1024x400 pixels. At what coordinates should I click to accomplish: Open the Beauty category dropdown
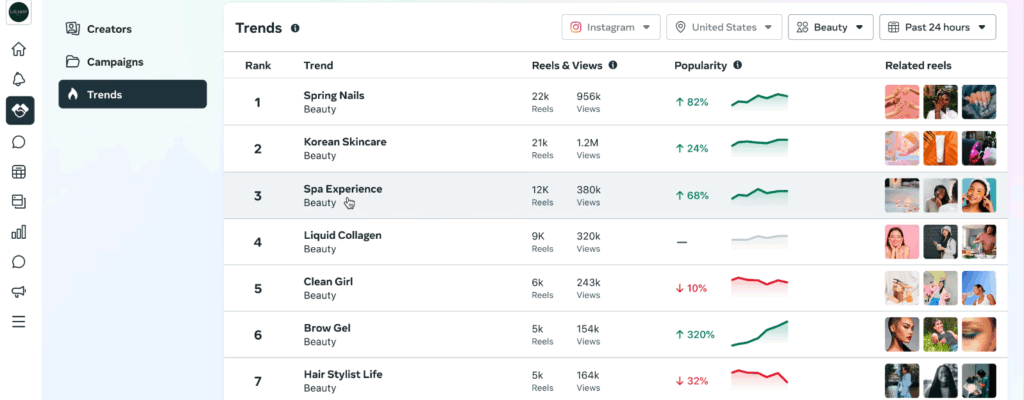[830, 27]
